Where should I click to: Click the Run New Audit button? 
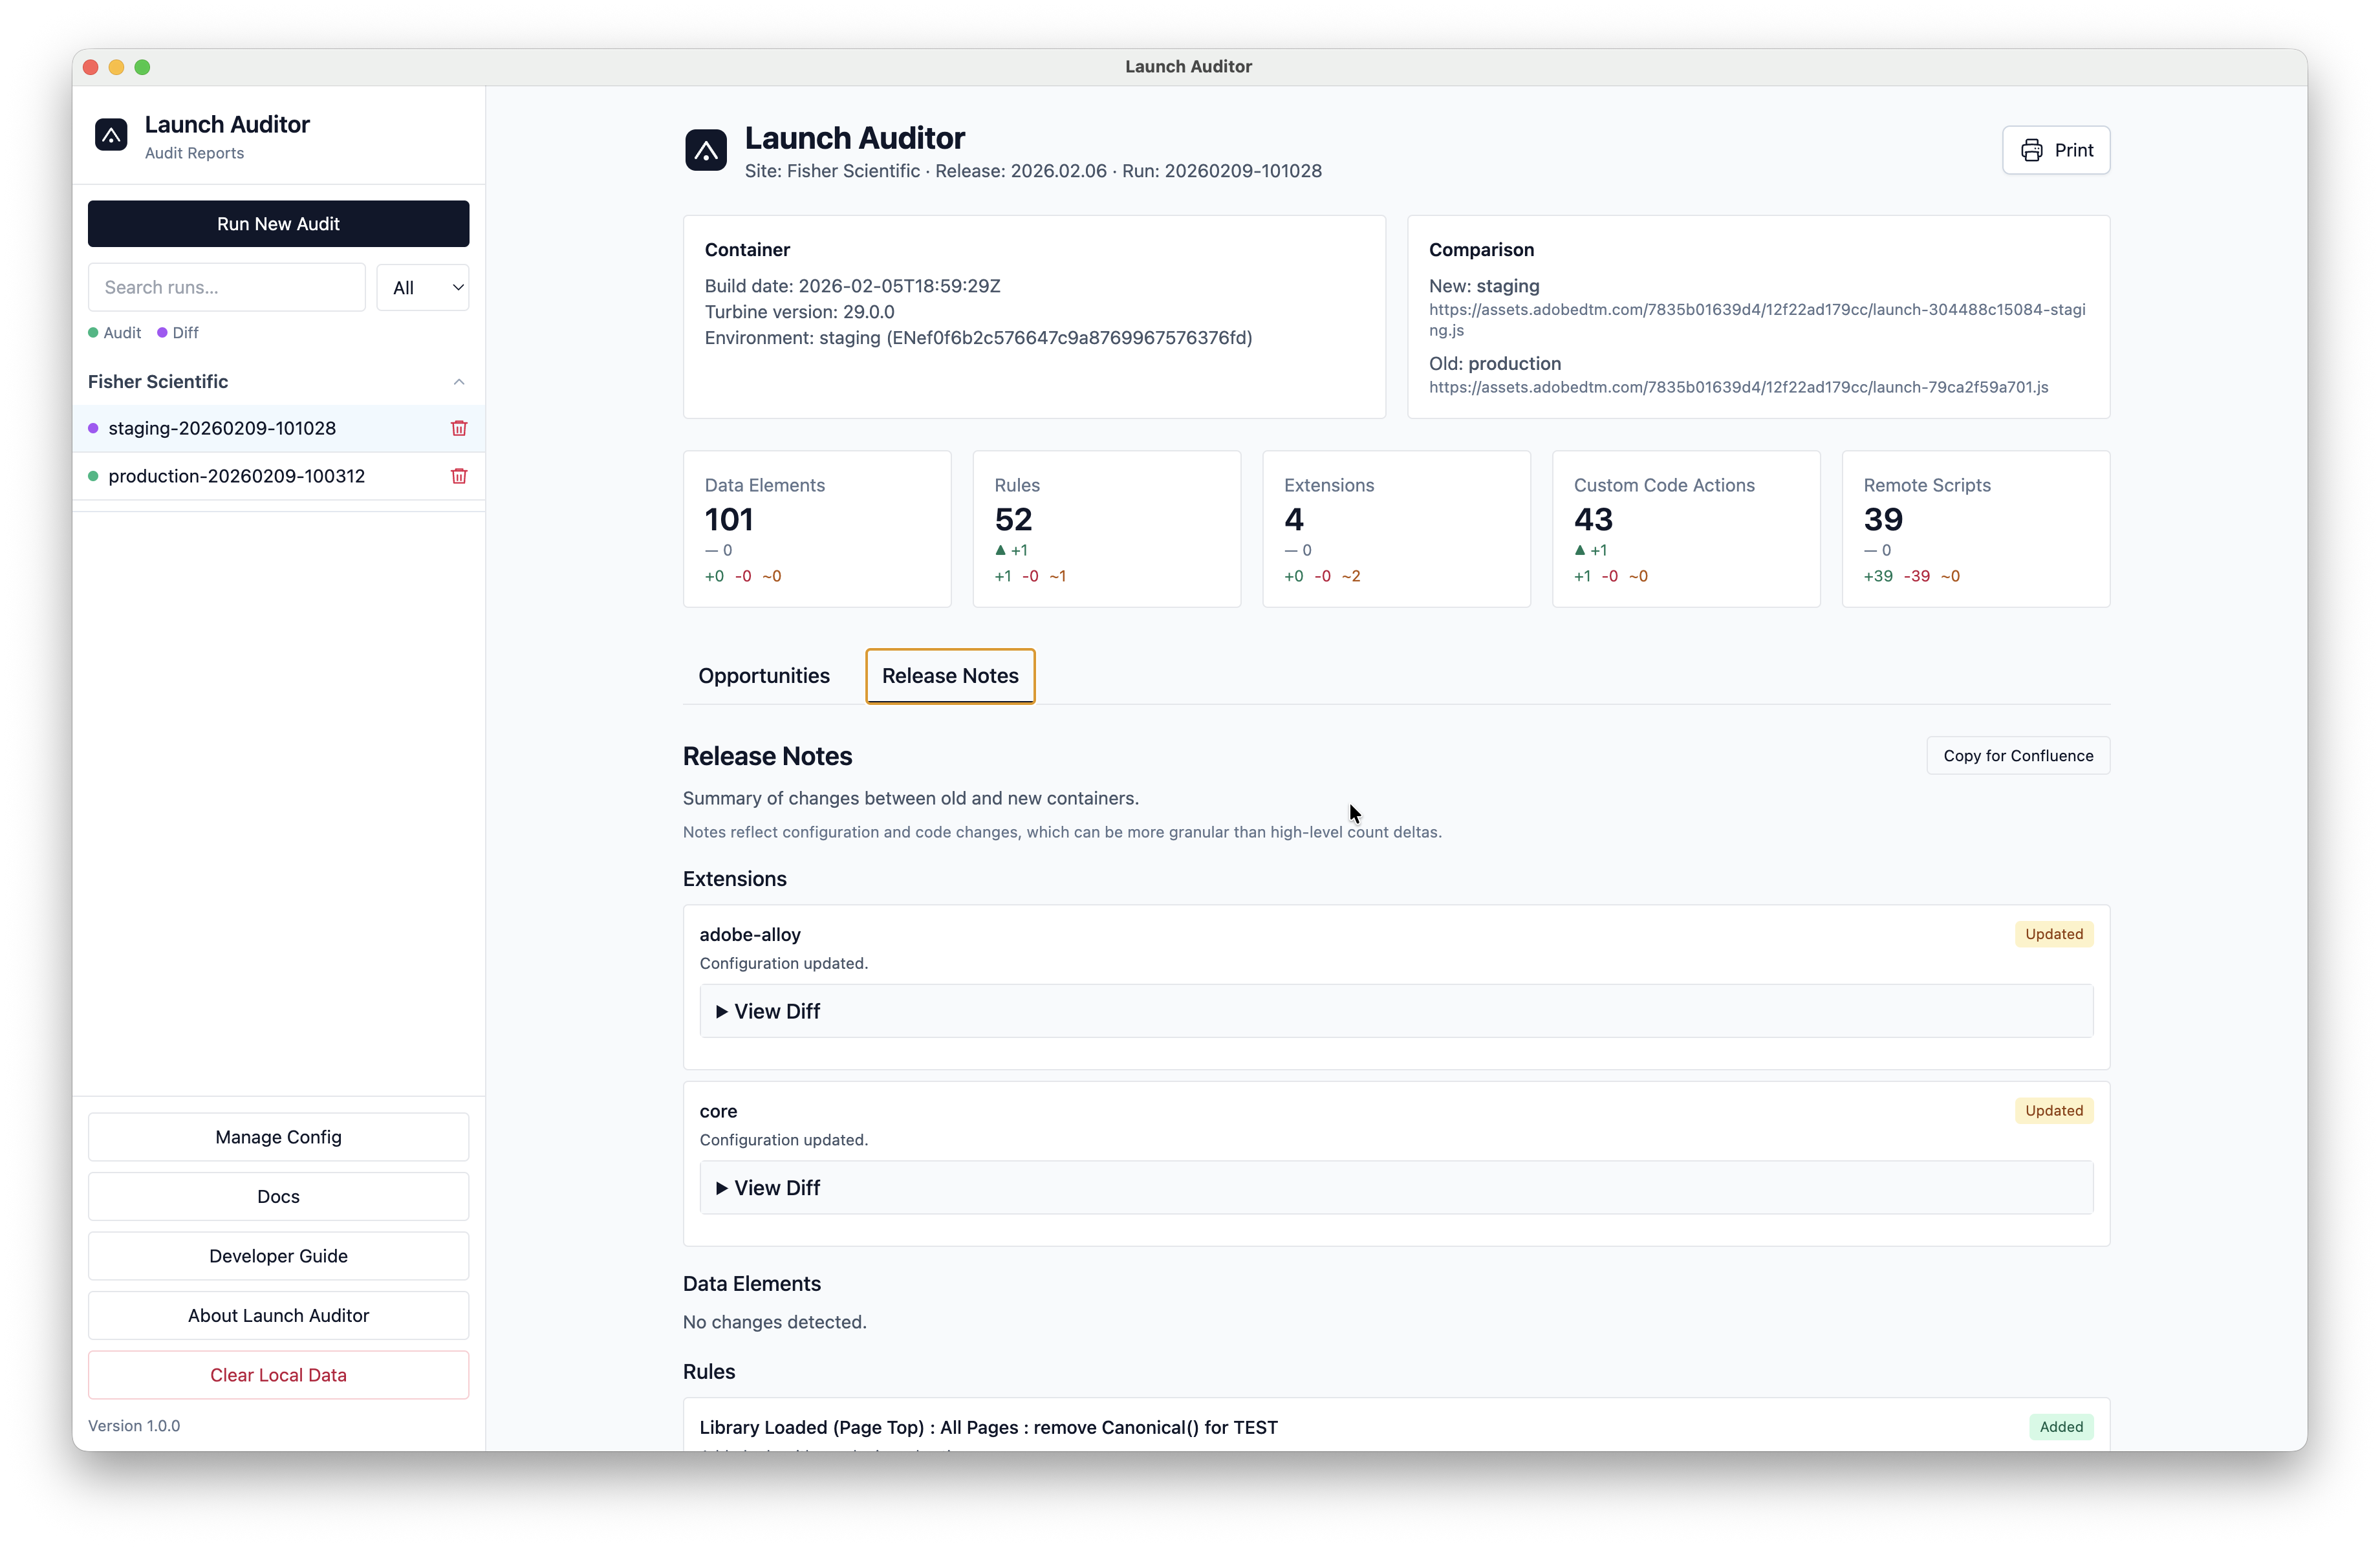(278, 223)
